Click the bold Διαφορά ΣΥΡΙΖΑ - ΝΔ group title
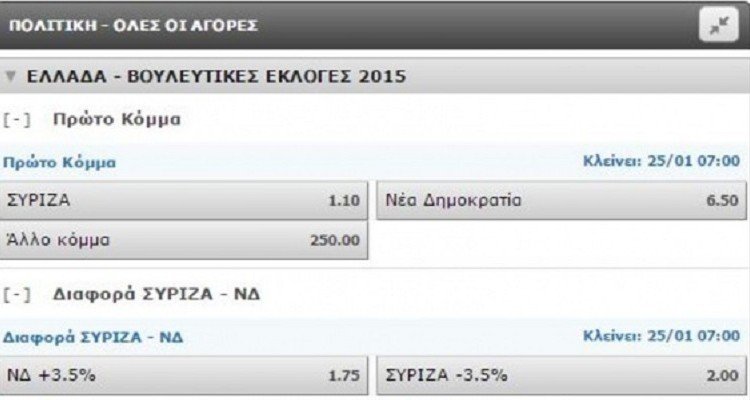The image size is (750, 400). click(156, 294)
